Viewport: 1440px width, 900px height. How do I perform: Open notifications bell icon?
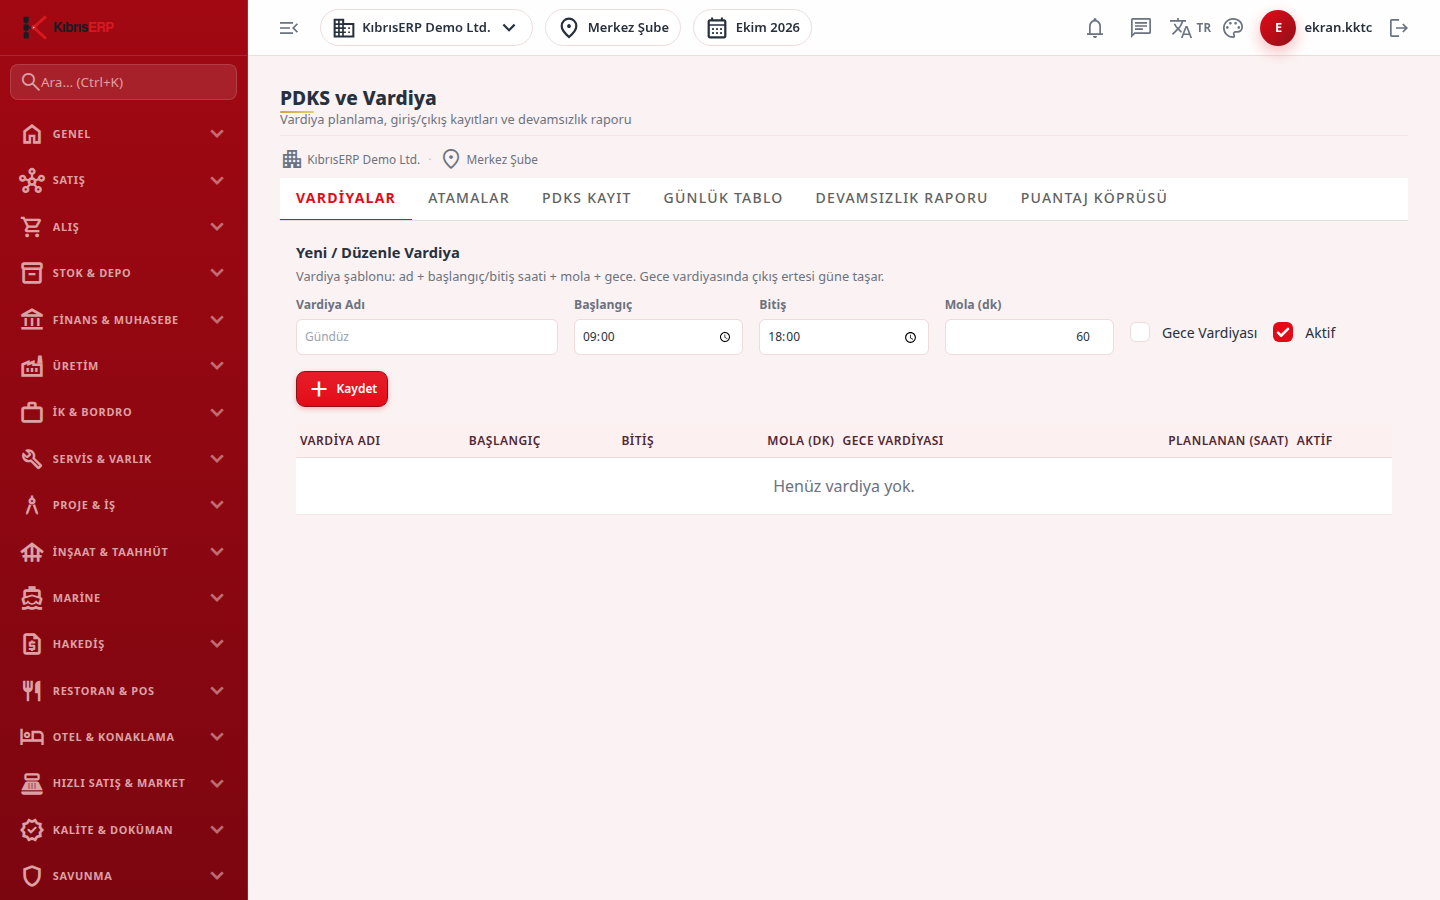pos(1095,28)
